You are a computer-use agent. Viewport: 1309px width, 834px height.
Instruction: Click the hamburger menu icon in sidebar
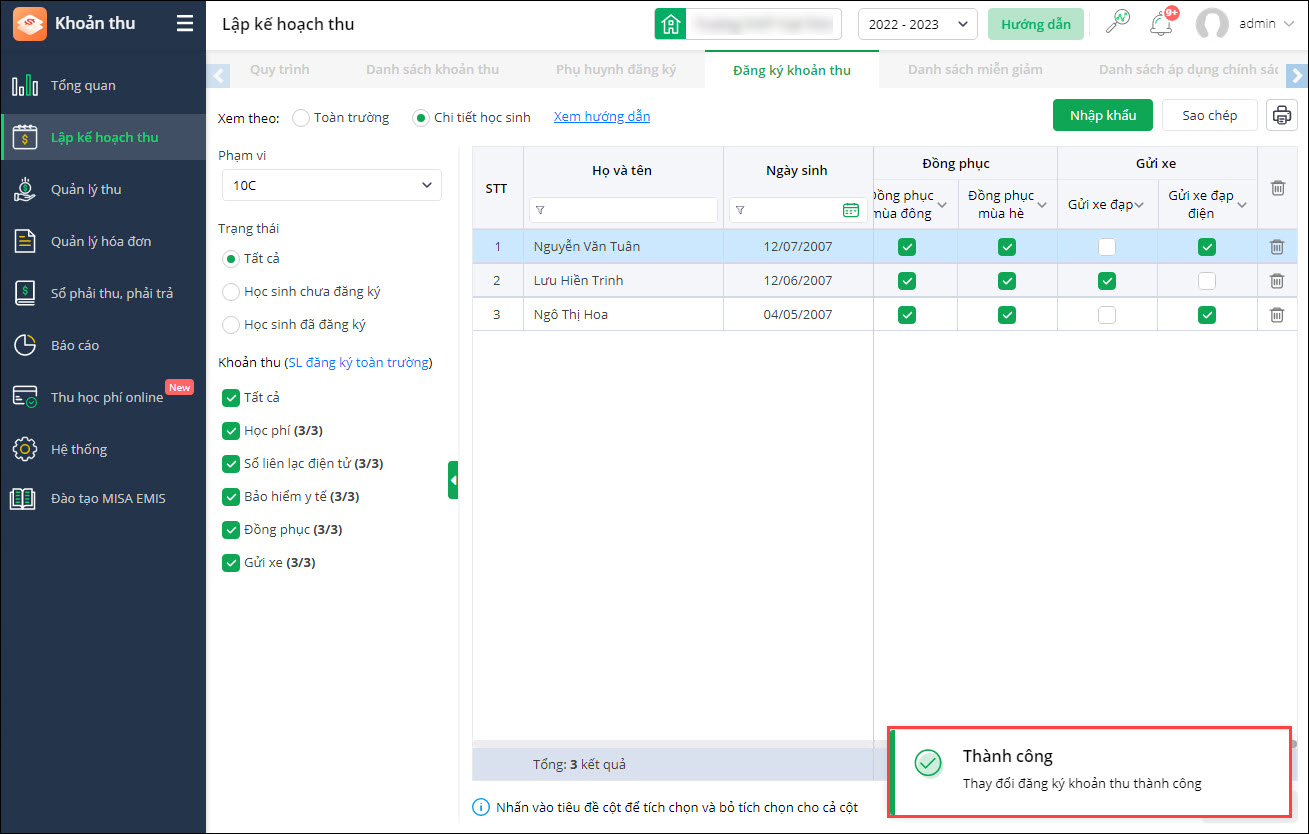(185, 23)
